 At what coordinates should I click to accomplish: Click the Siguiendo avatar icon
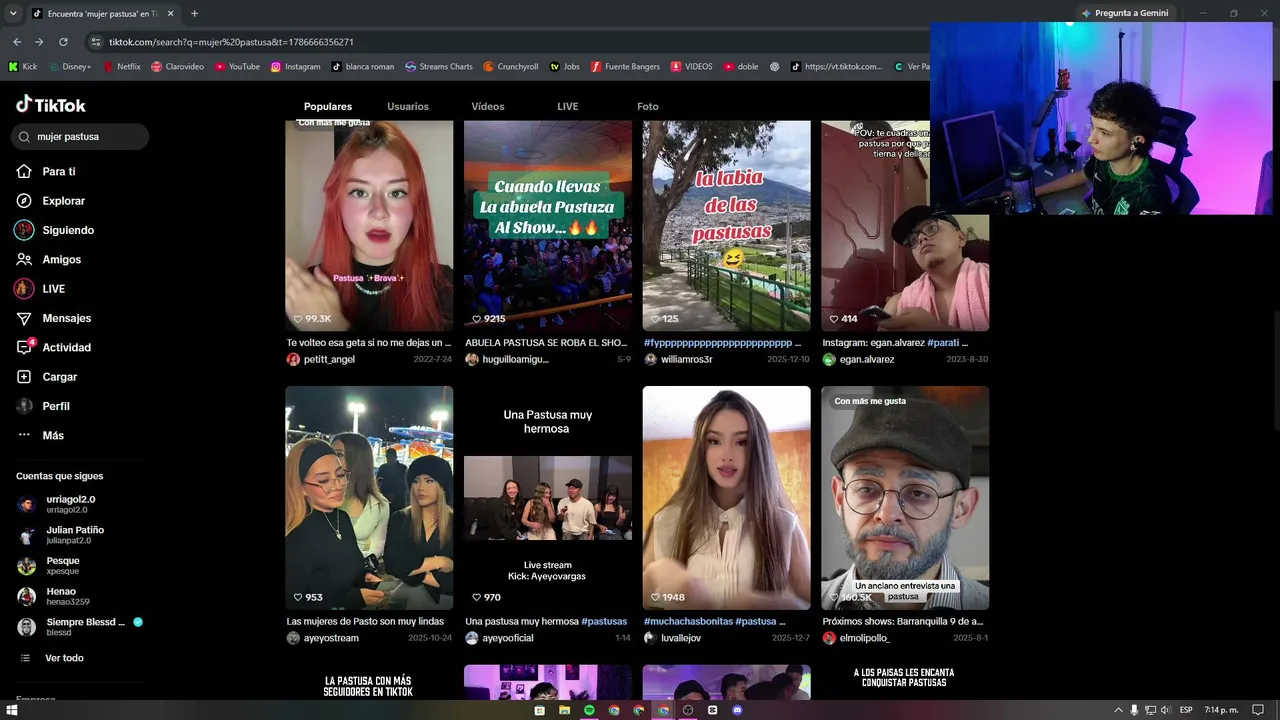tap(24, 230)
